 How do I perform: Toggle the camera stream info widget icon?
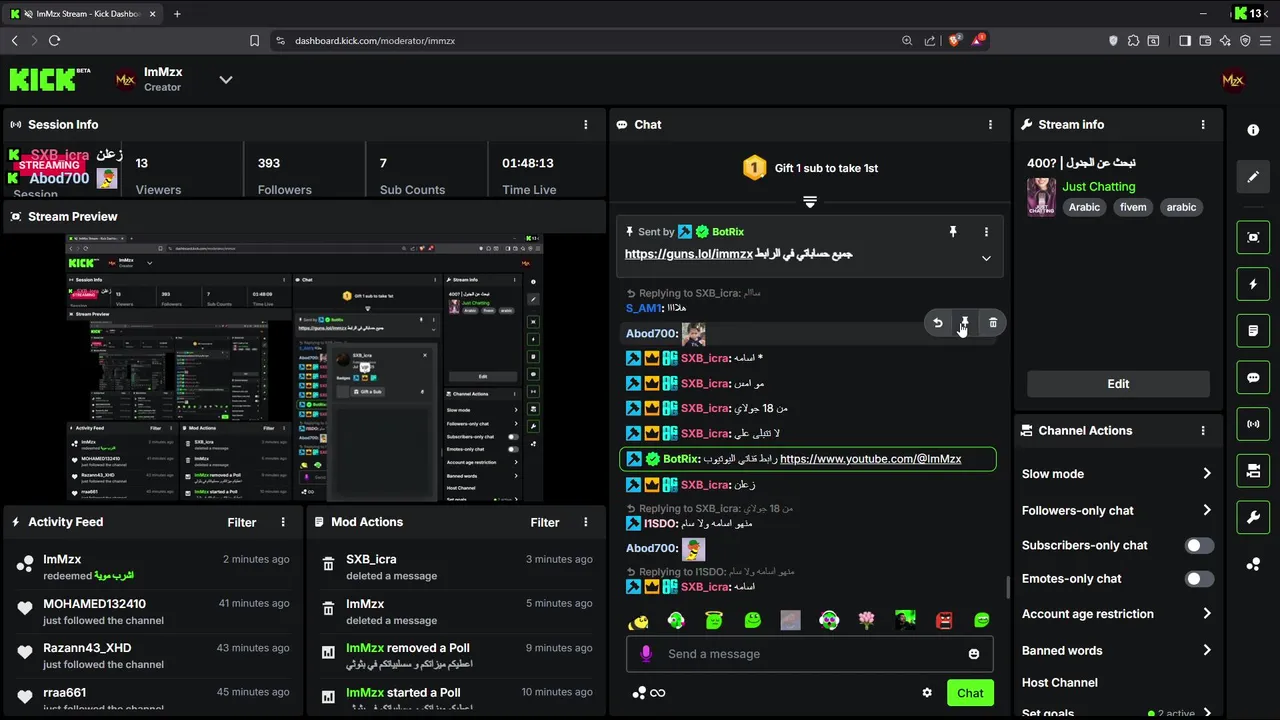[1253, 470]
